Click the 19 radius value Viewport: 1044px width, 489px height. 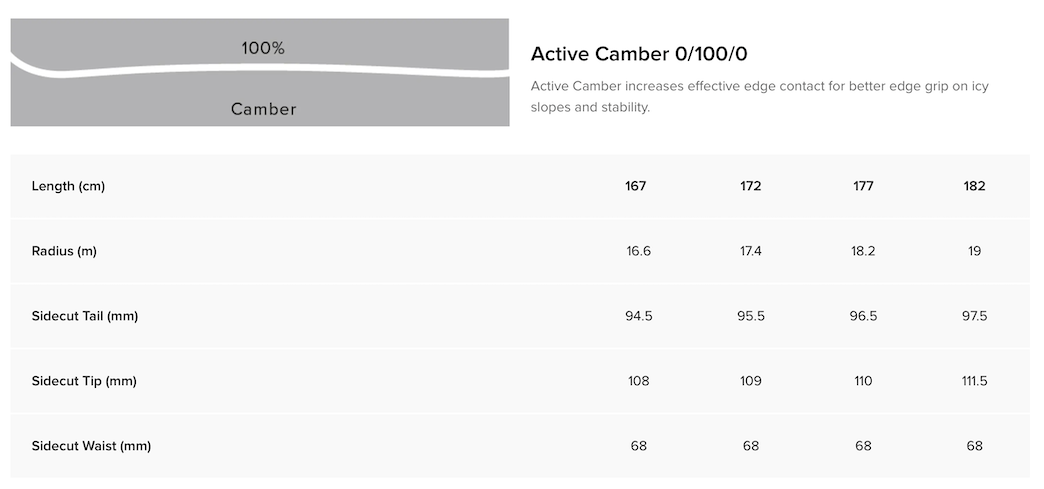pos(975,251)
